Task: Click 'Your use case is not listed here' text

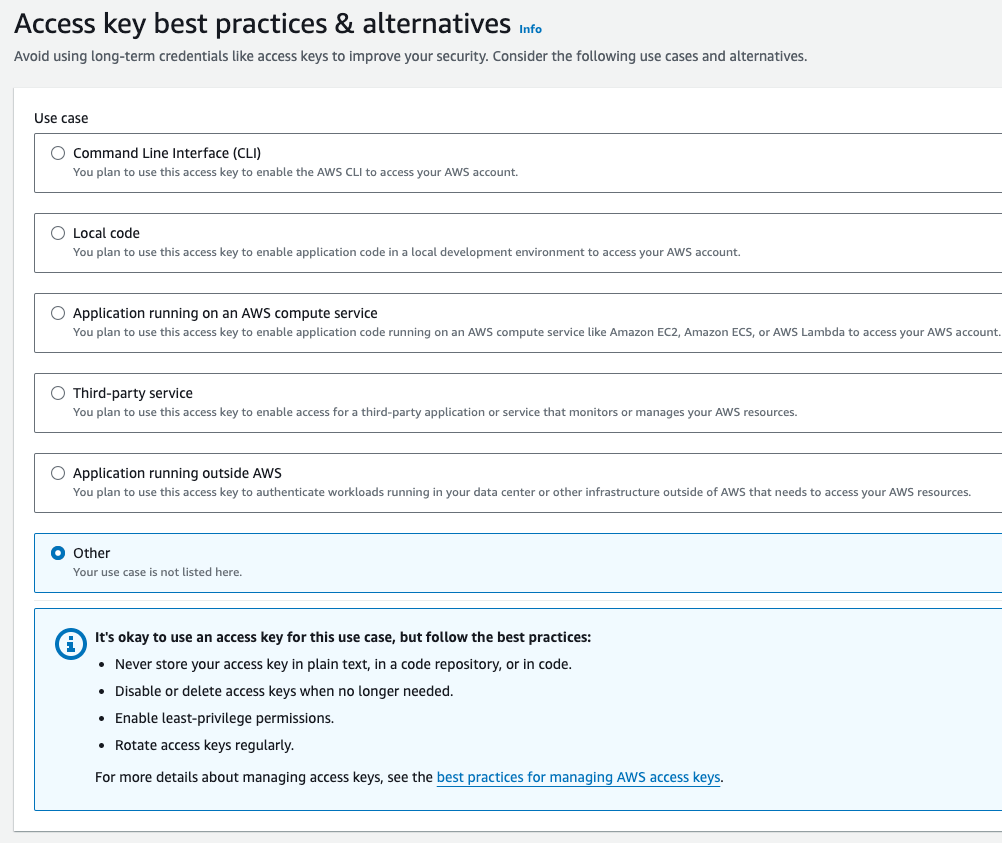Action: [x=157, y=572]
